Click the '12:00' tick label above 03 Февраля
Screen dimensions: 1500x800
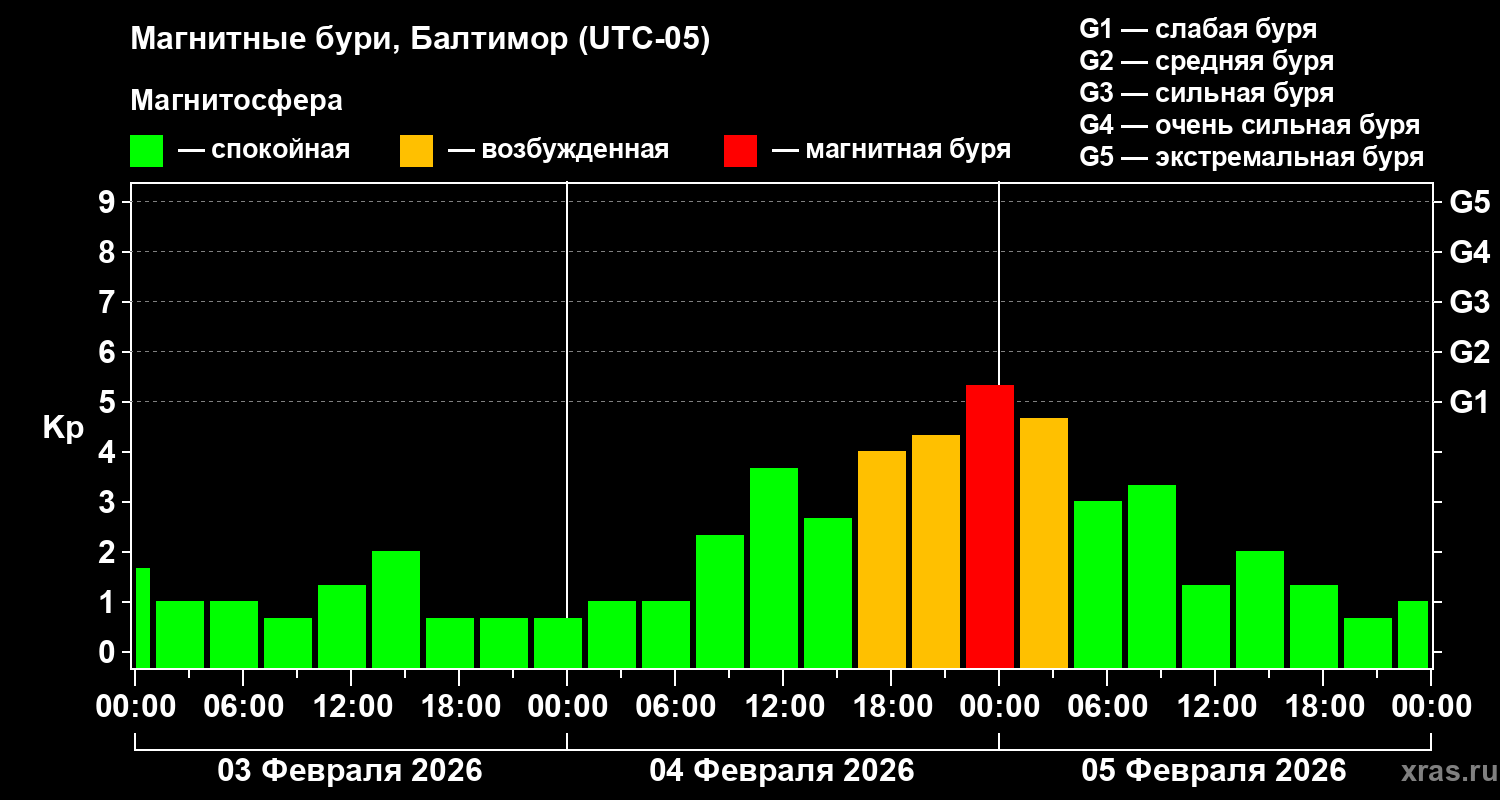point(351,707)
